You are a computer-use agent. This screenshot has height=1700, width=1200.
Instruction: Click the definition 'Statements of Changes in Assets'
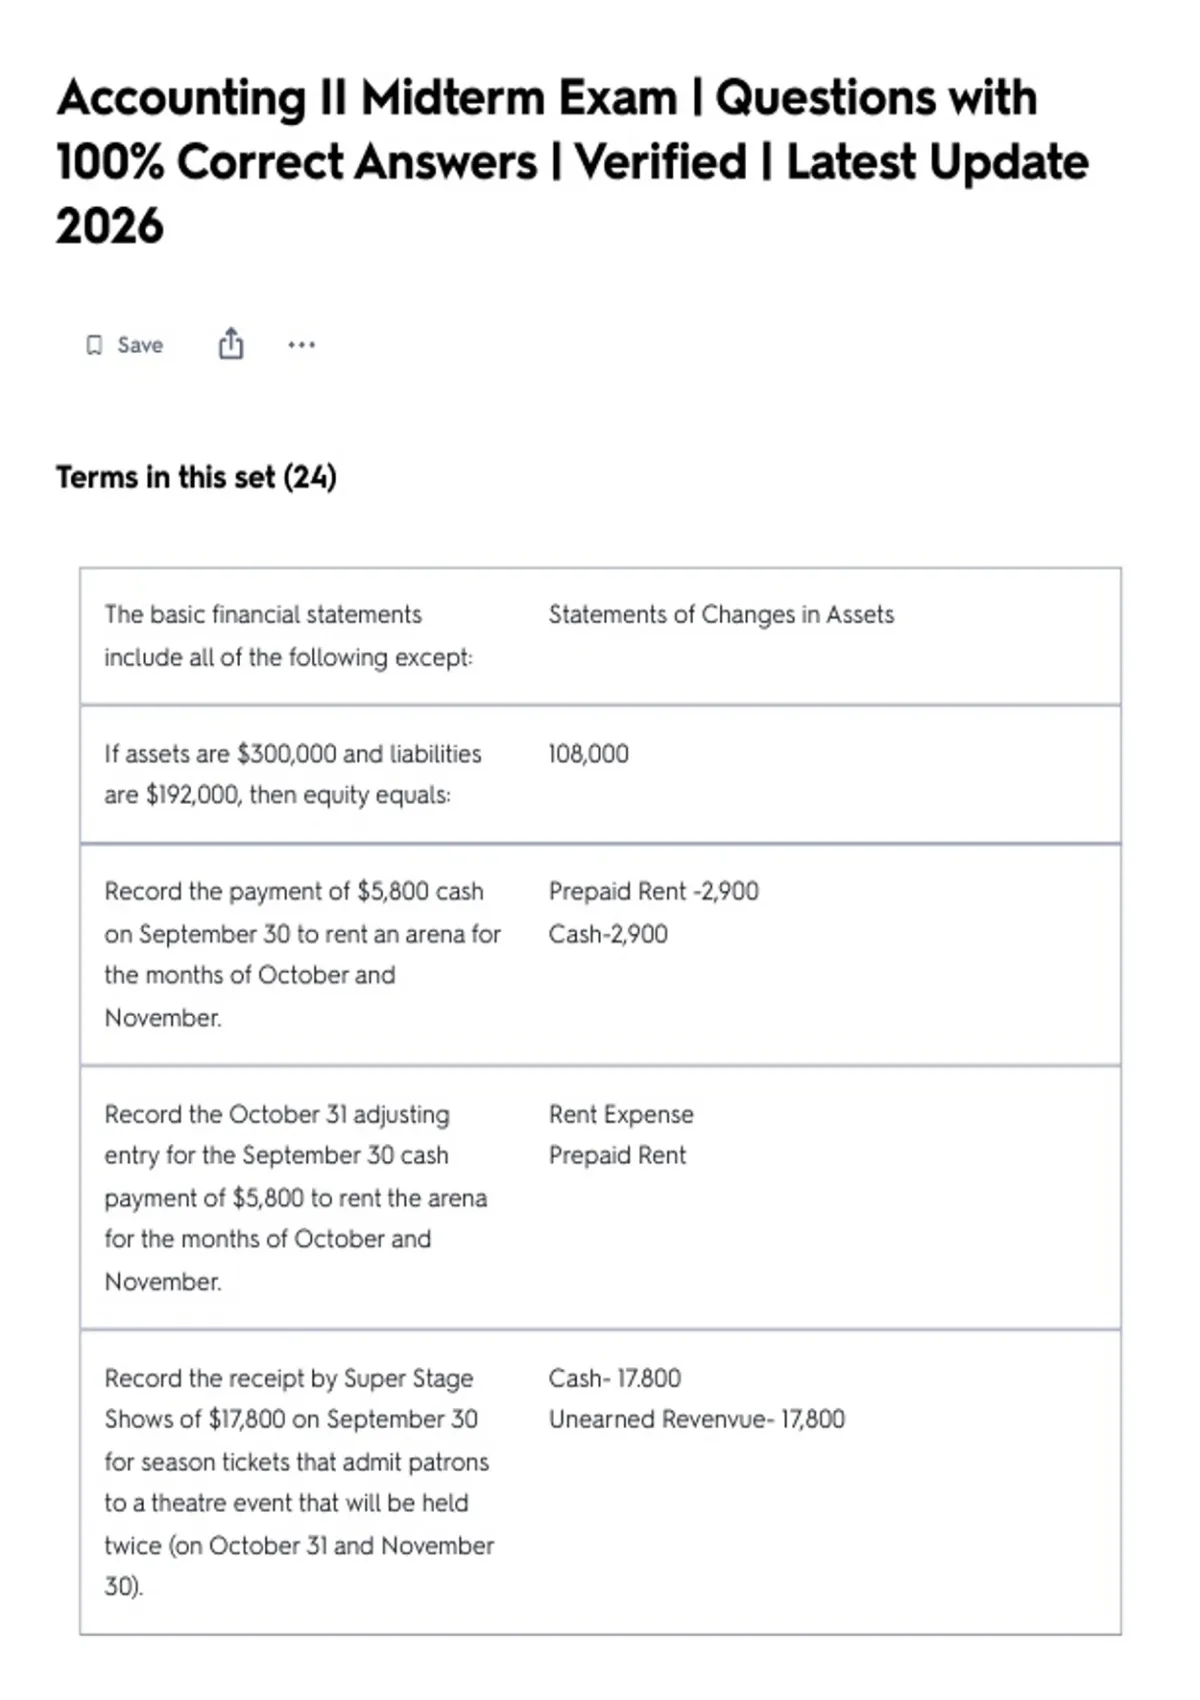pyautogui.click(x=721, y=614)
